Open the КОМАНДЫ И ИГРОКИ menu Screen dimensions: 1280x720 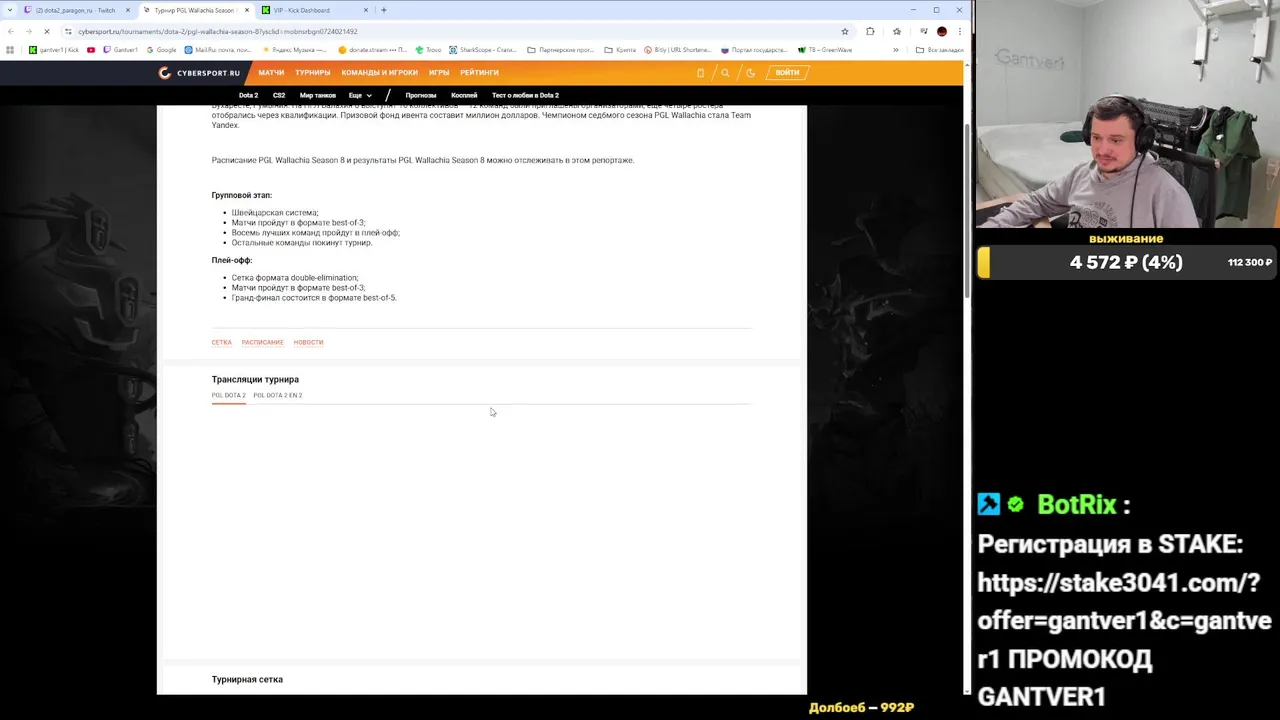point(379,72)
